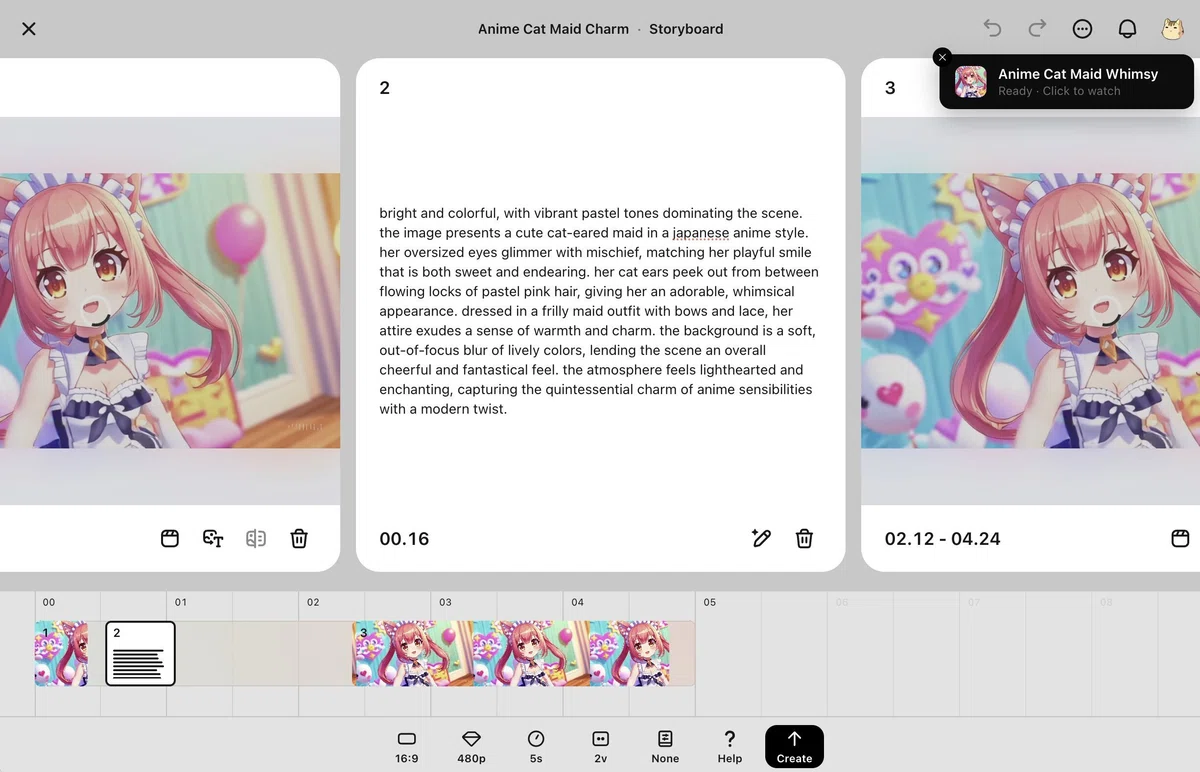
Task: Click the Storyboard label in the header
Action: 686,29
